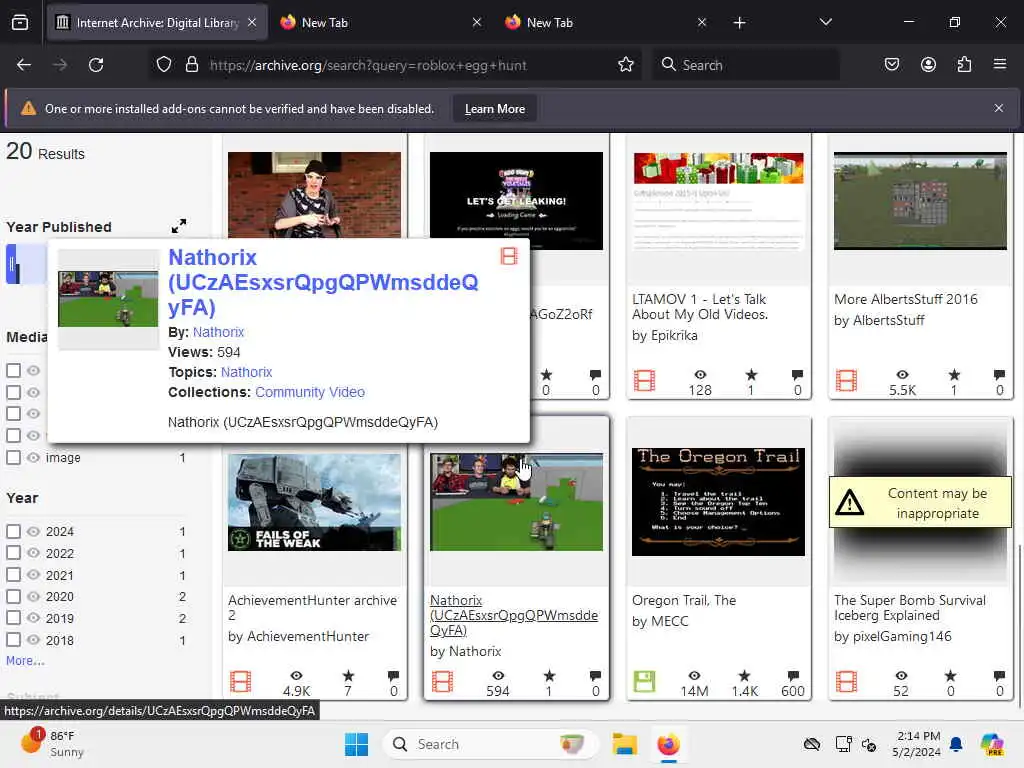Open File Explorer from the taskbar
Screen dimensions: 1024x768
tap(624, 744)
